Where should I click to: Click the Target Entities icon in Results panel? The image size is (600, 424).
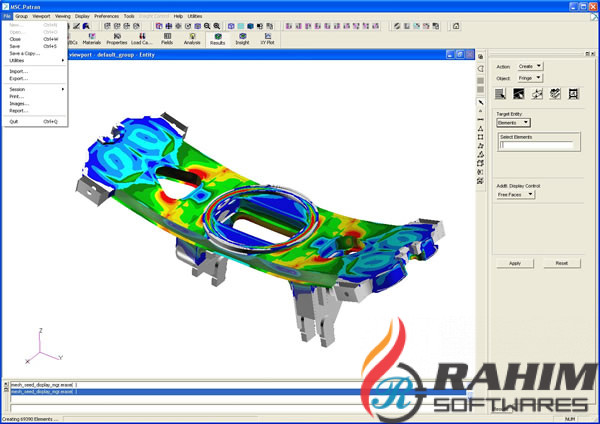pos(518,94)
